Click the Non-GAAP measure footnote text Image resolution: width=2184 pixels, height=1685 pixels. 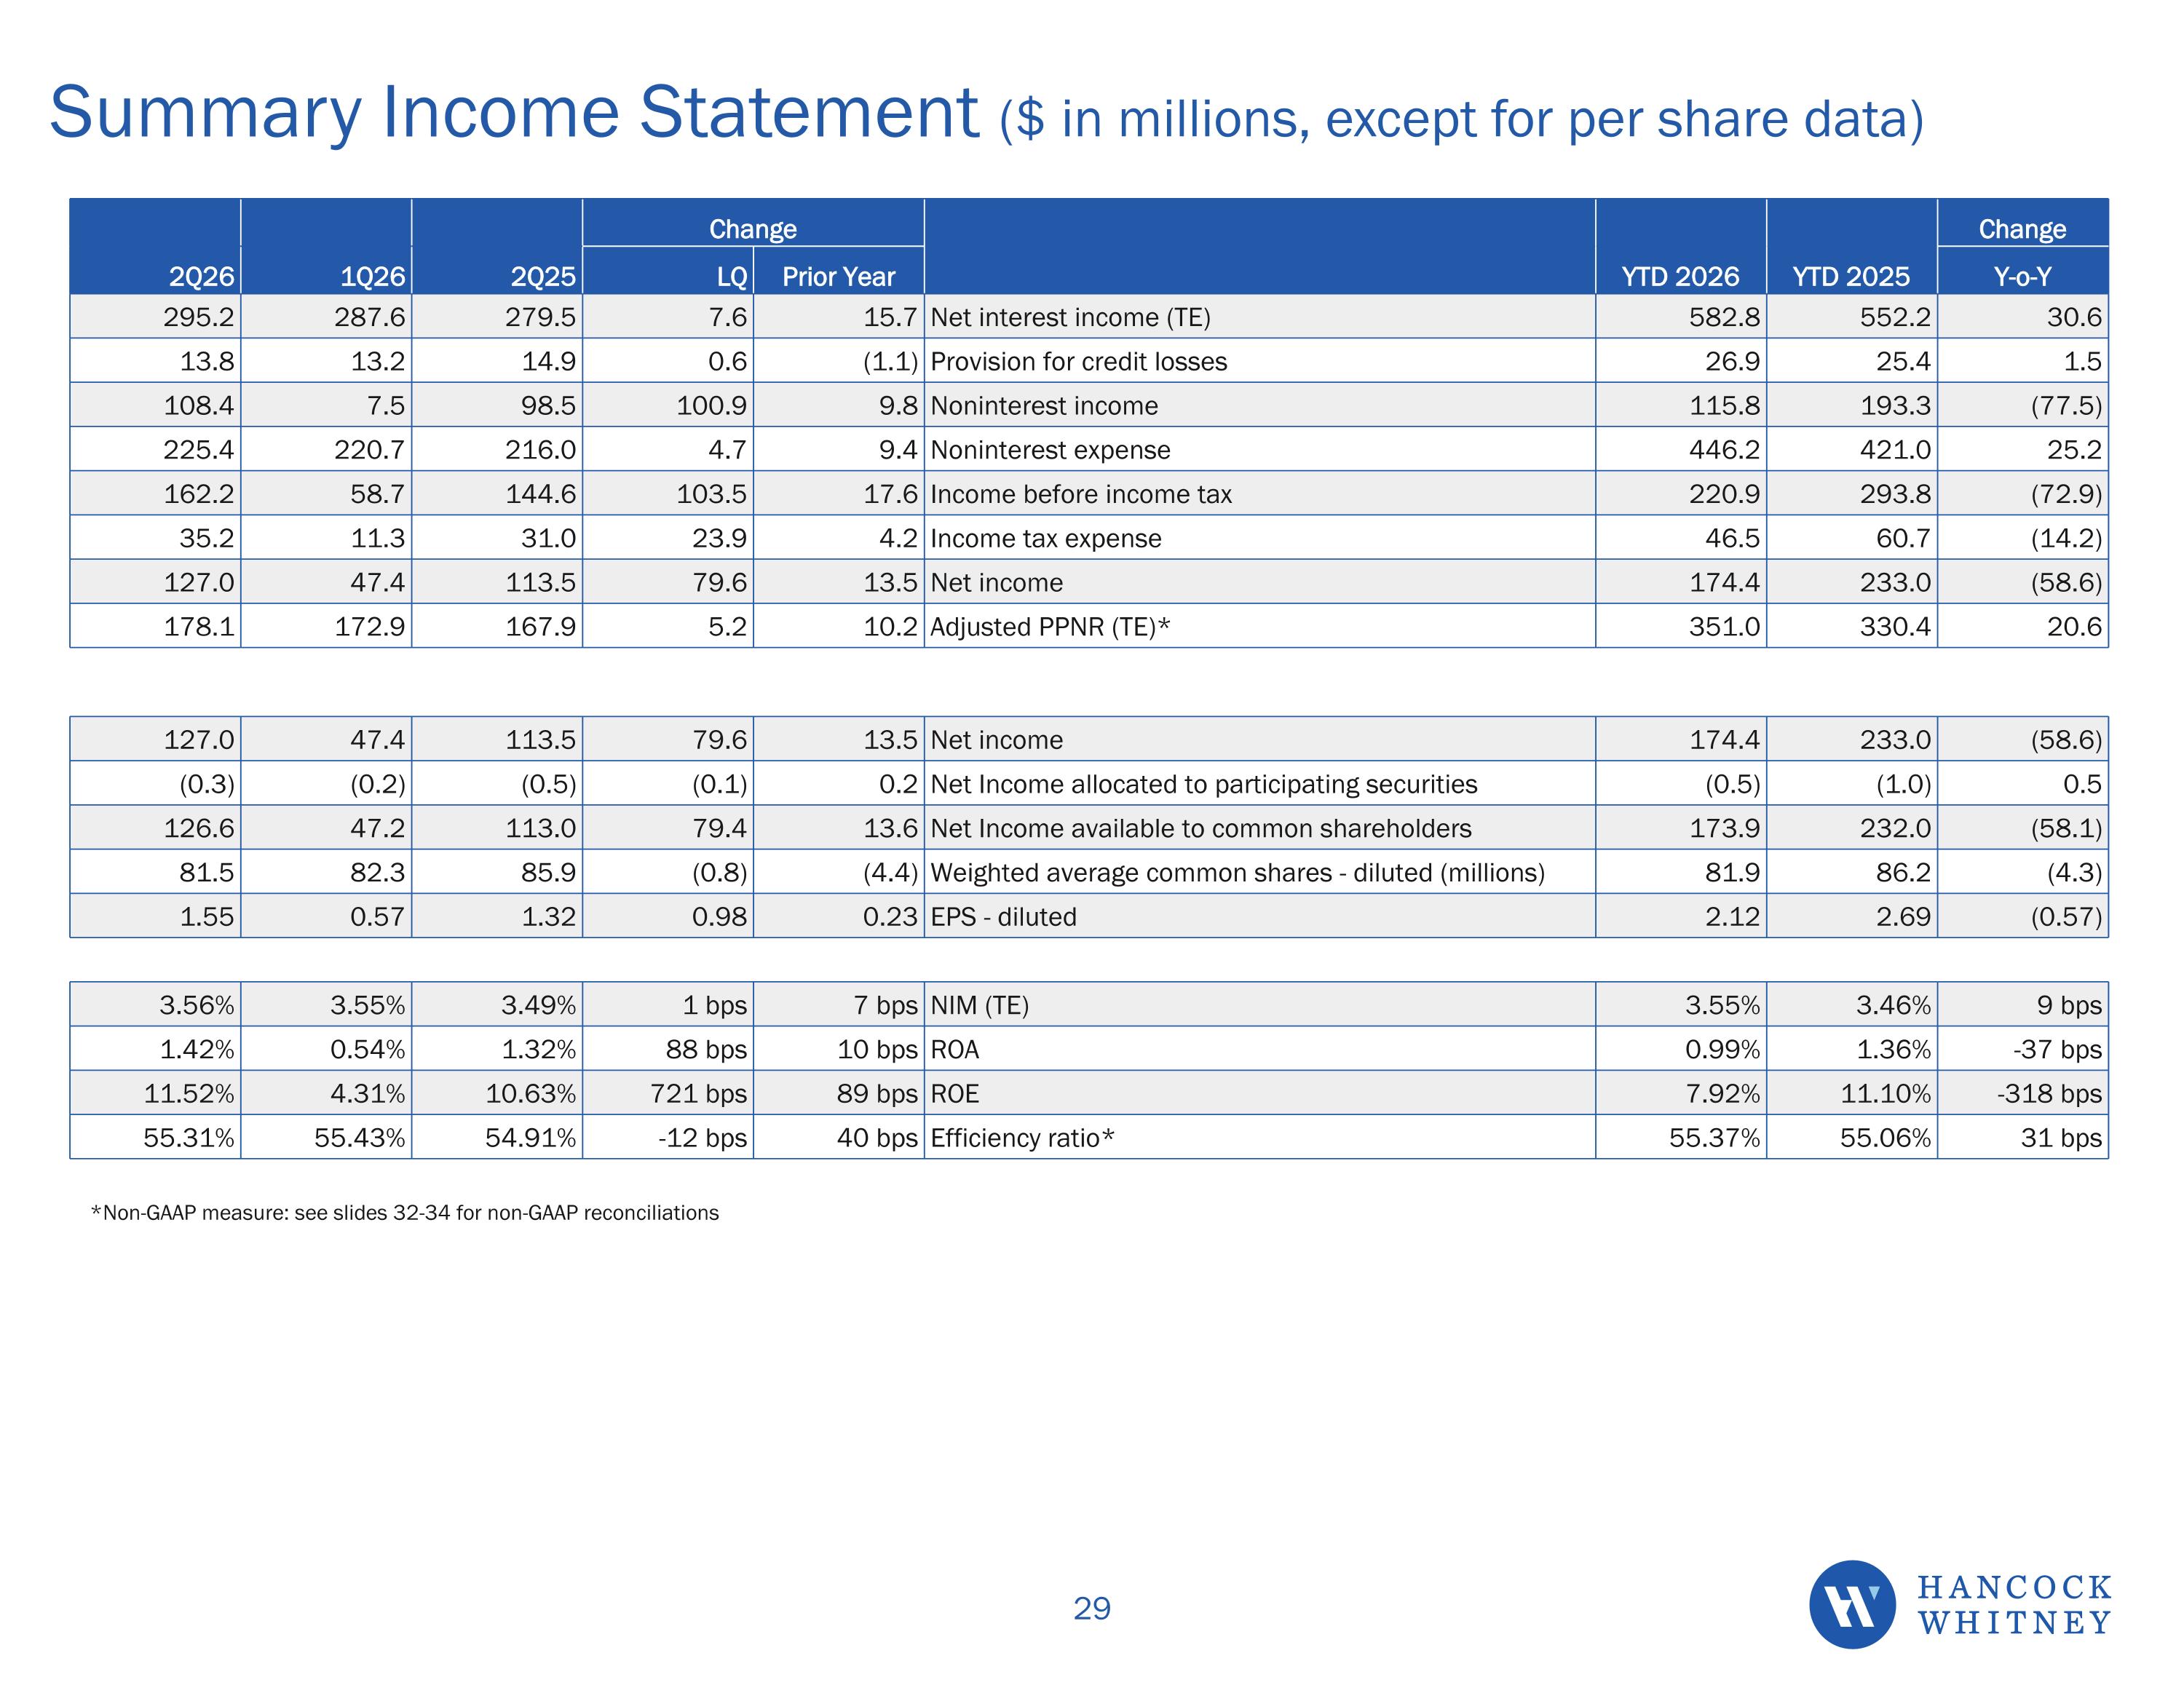click(405, 1213)
